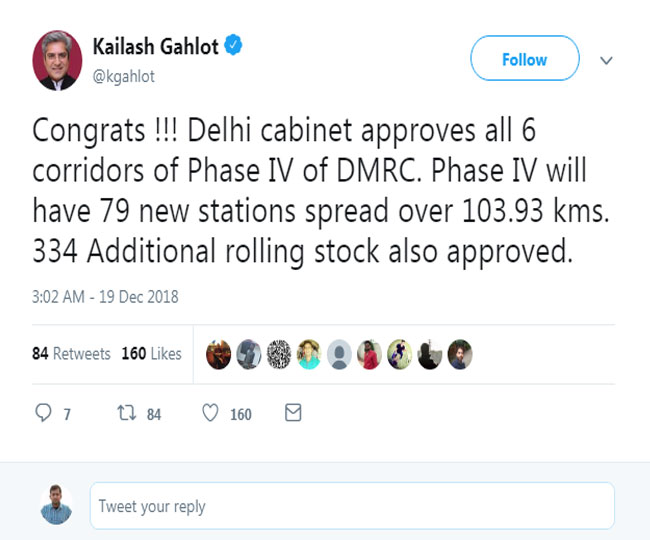This screenshot has width=650, height=540.
Task: Follow Kailash Gahlot
Action: pos(525,58)
